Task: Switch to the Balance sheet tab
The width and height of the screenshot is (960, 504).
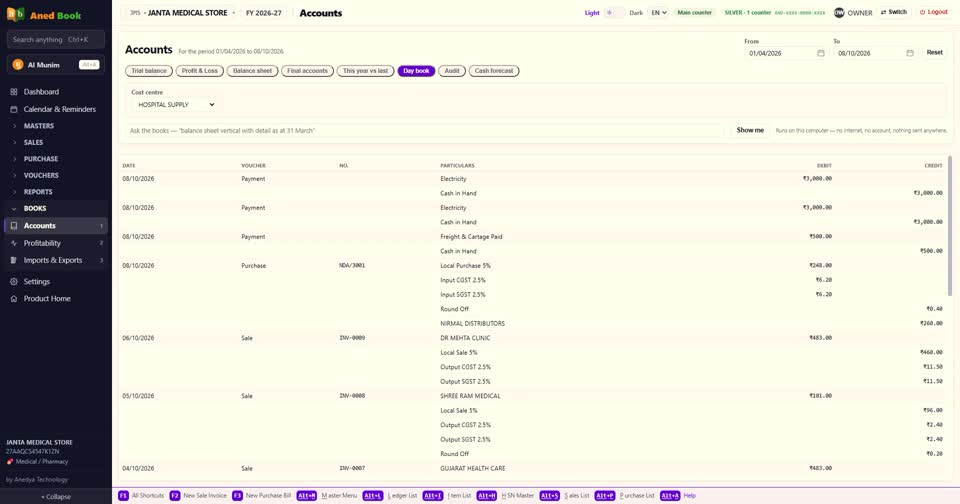Action: tap(252, 71)
